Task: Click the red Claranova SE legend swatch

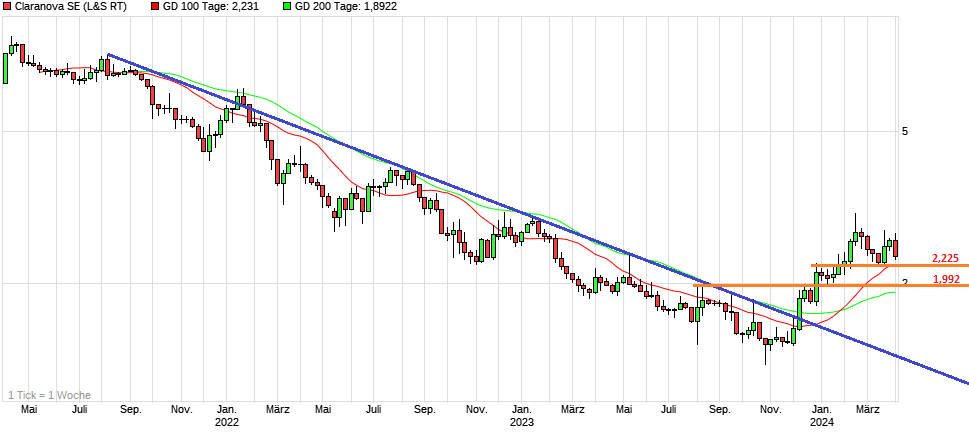Action: click(8, 6)
